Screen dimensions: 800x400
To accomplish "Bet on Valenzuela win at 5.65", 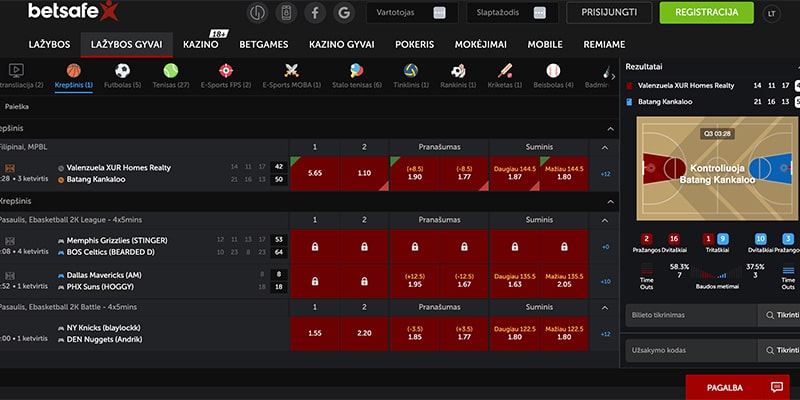I will [315, 173].
